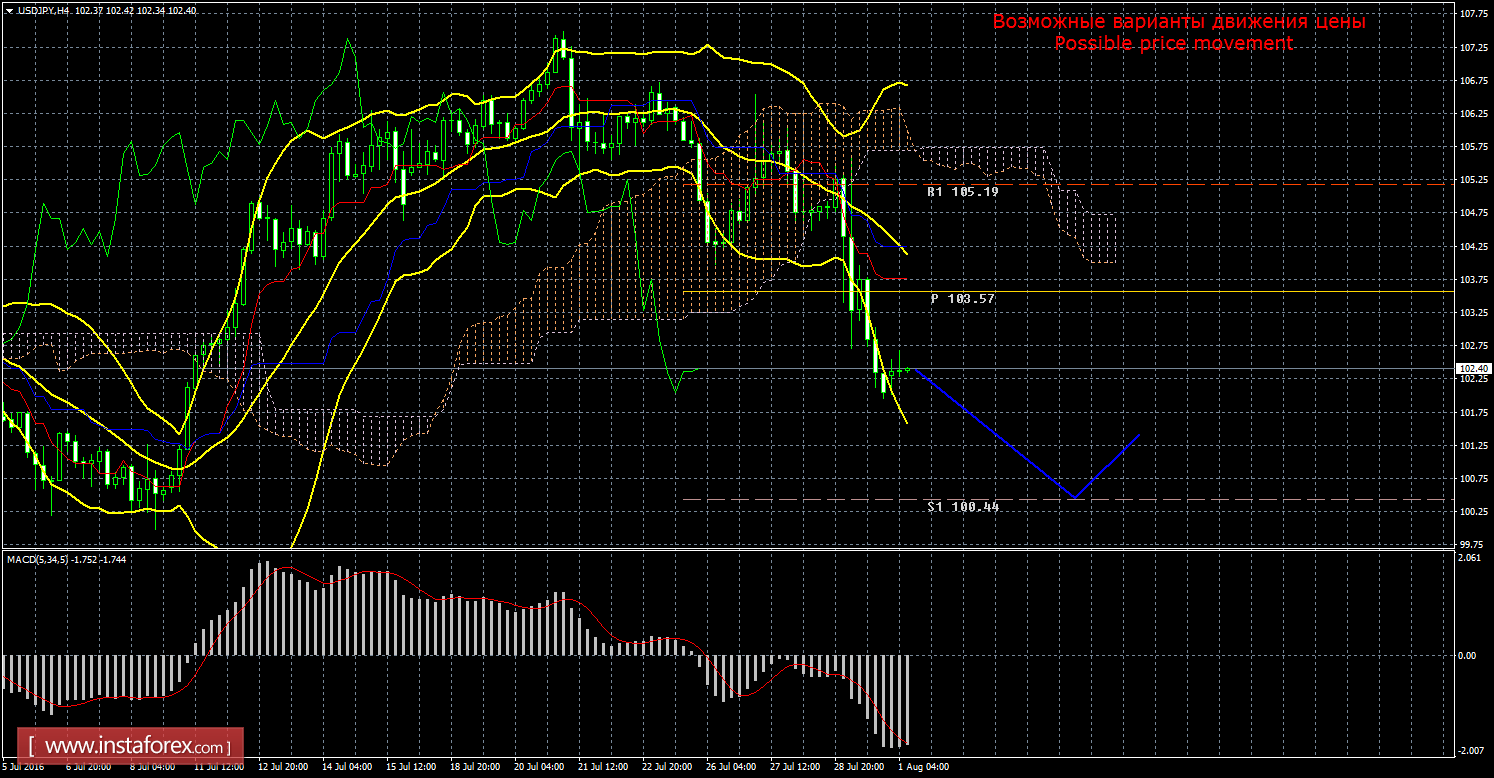
Task: Select the '1 Aug 04:00' time axis label
Action: tap(925, 768)
